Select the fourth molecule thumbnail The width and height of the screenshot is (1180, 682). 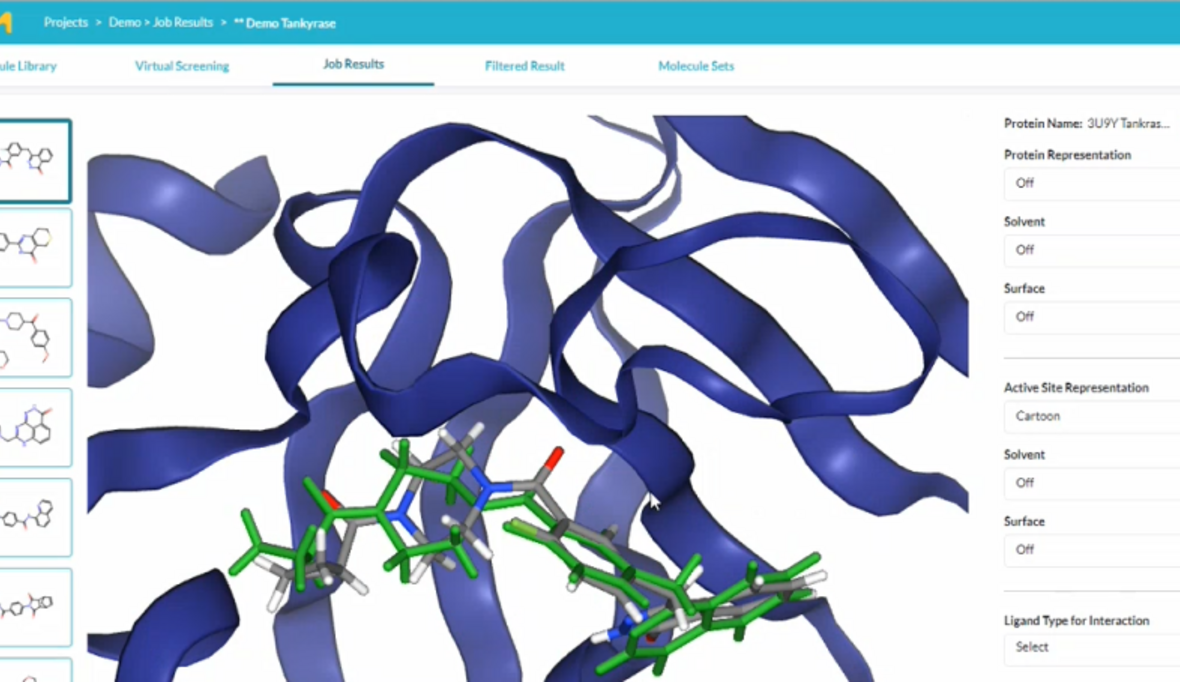coord(34,427)
